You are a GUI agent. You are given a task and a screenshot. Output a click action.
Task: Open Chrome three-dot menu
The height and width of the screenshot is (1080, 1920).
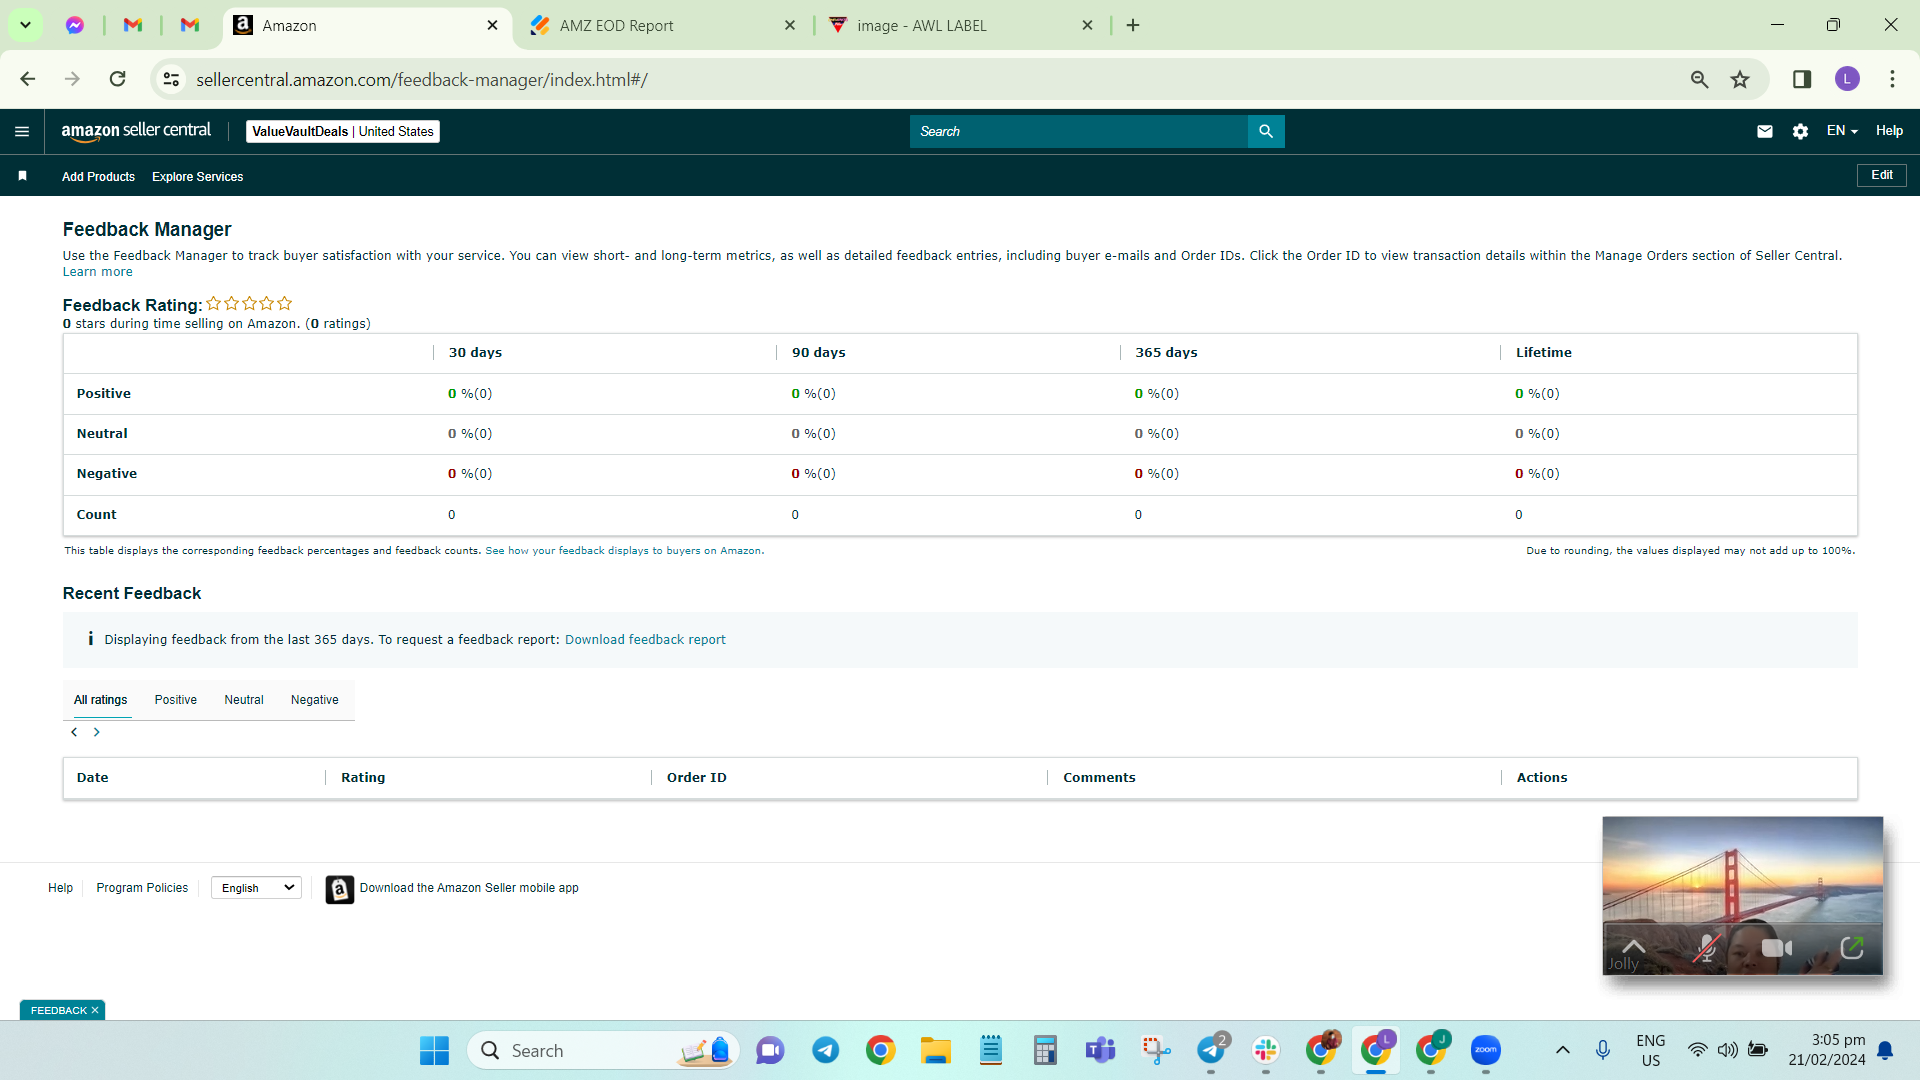(1892, 79)
